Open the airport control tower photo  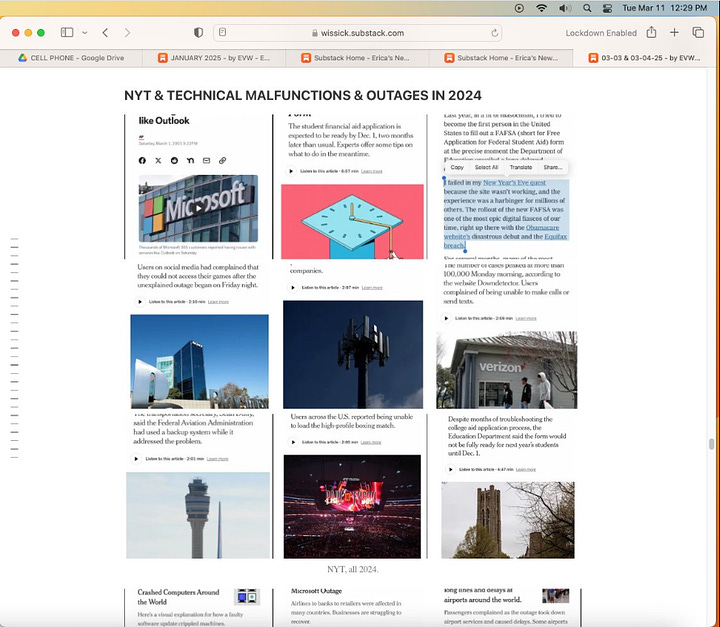[x=198, y=515]
